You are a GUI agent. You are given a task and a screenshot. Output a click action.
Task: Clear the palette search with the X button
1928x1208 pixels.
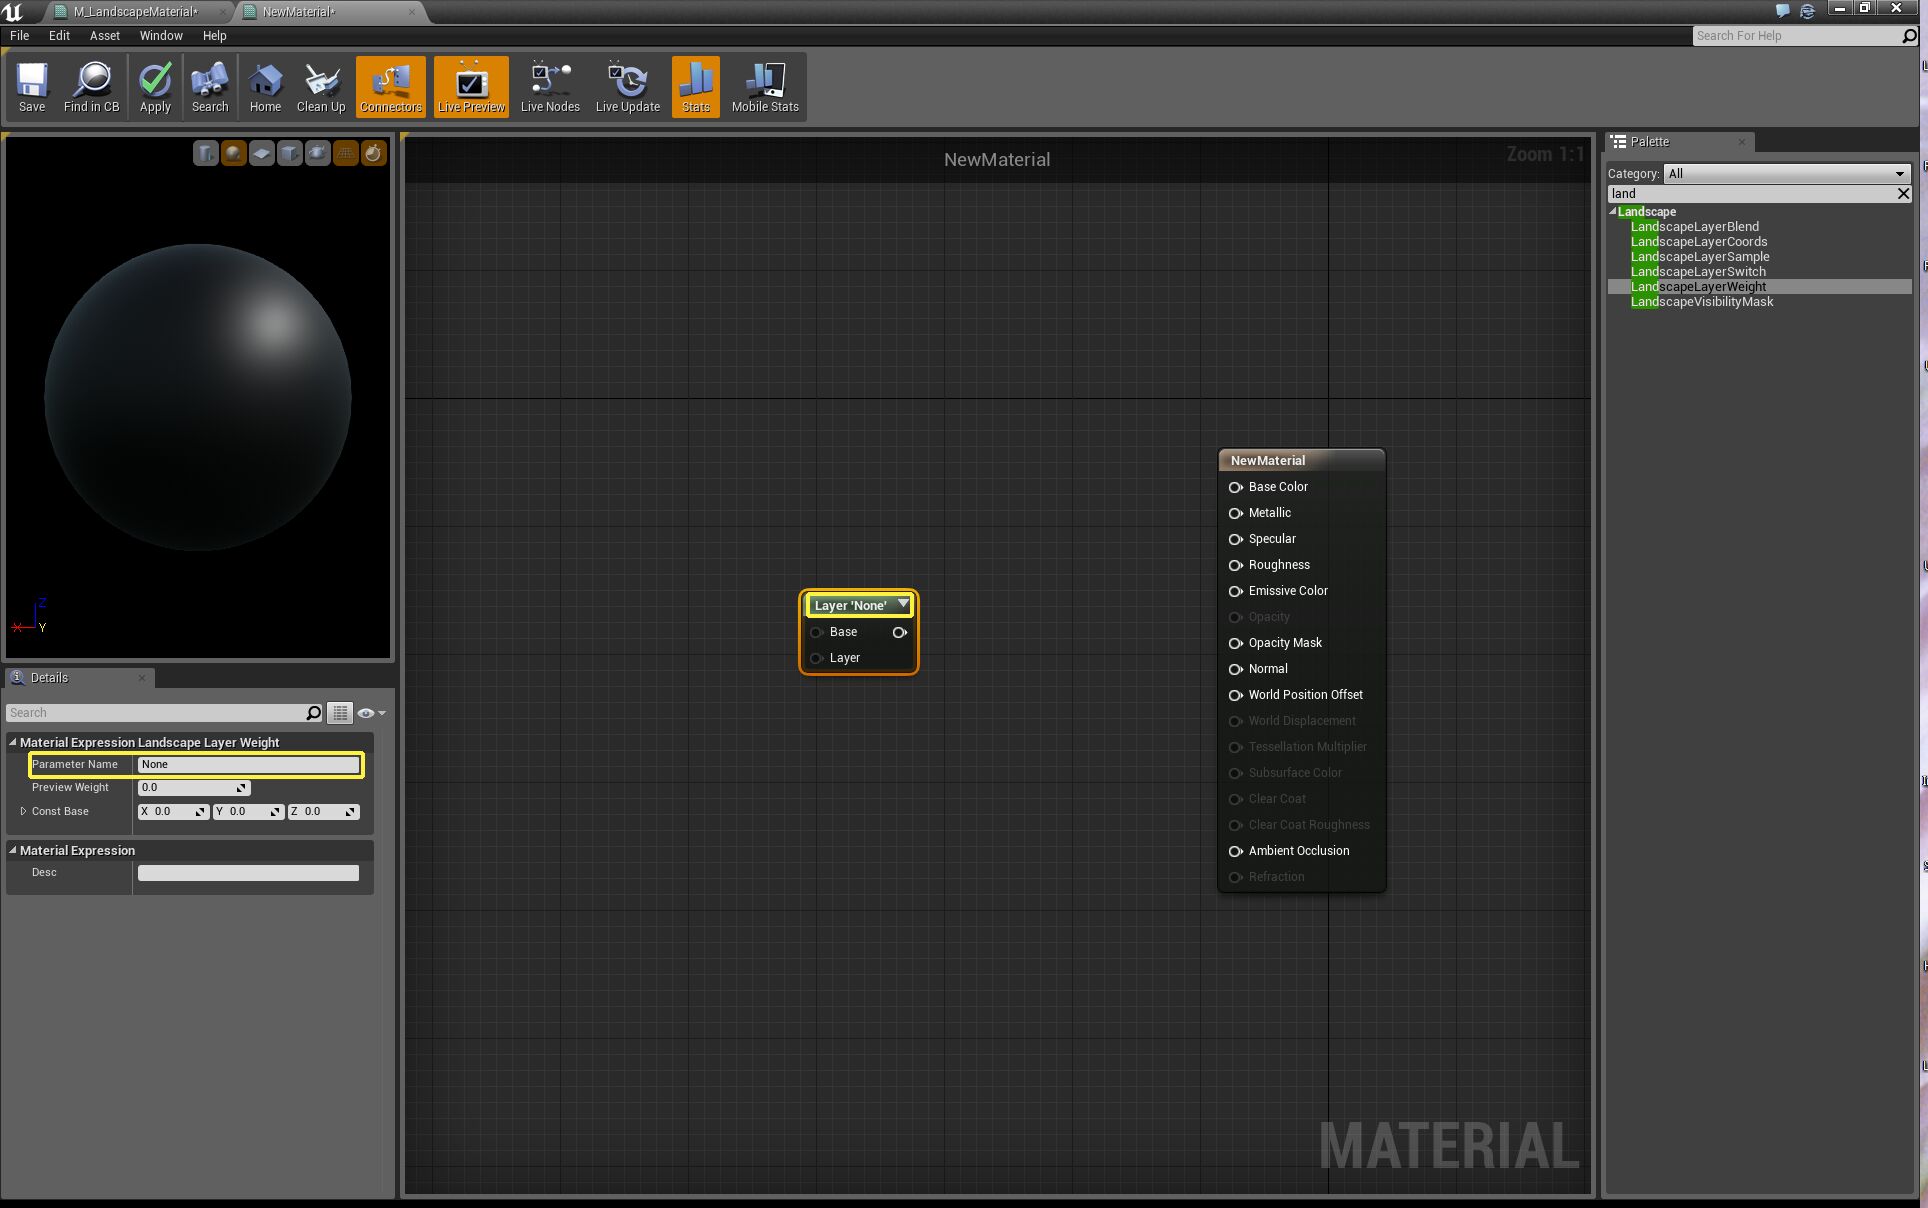[1904, 193]
